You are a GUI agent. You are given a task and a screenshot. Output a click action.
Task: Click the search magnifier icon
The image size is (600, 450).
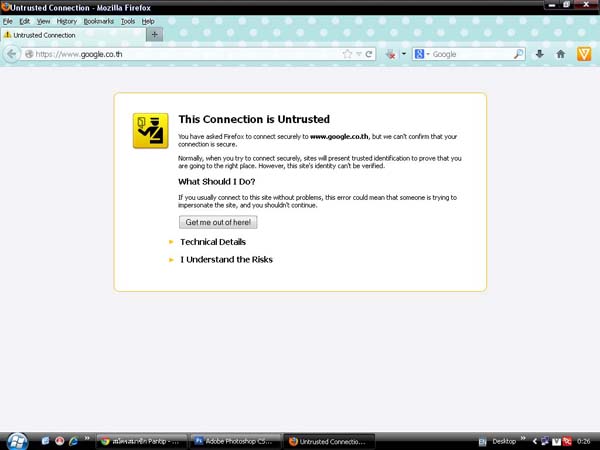[519, 54]
